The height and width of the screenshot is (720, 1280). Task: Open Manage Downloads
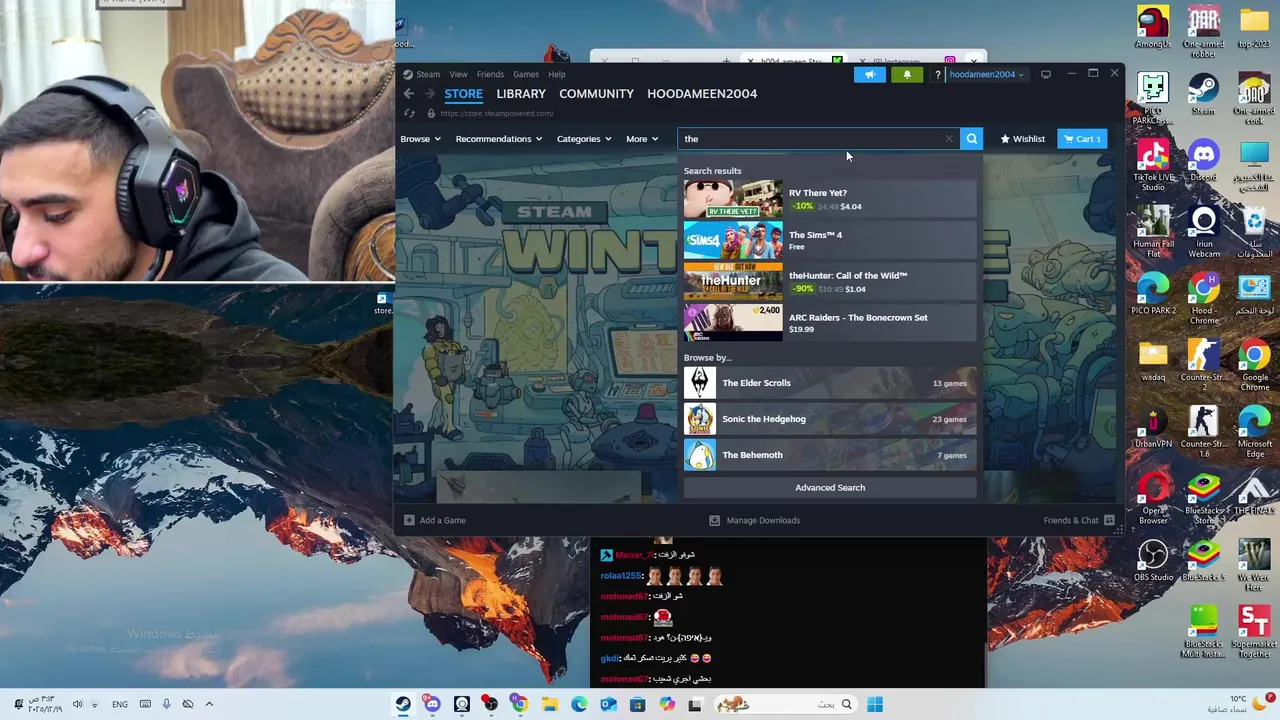click(754, 520)
